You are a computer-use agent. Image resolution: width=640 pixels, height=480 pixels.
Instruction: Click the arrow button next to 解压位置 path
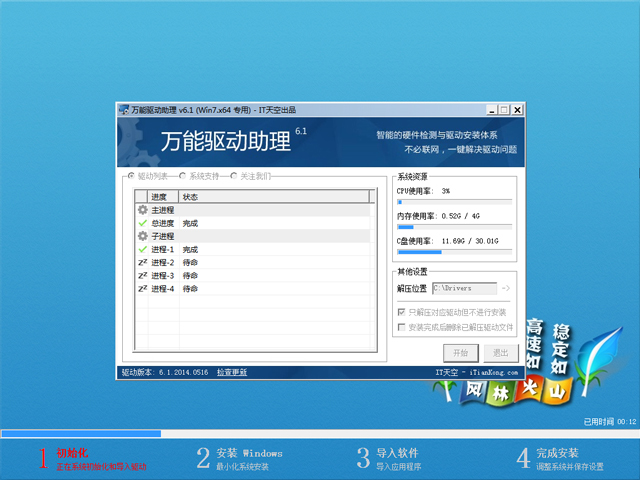pyautogui.click(x=505, y=289)
